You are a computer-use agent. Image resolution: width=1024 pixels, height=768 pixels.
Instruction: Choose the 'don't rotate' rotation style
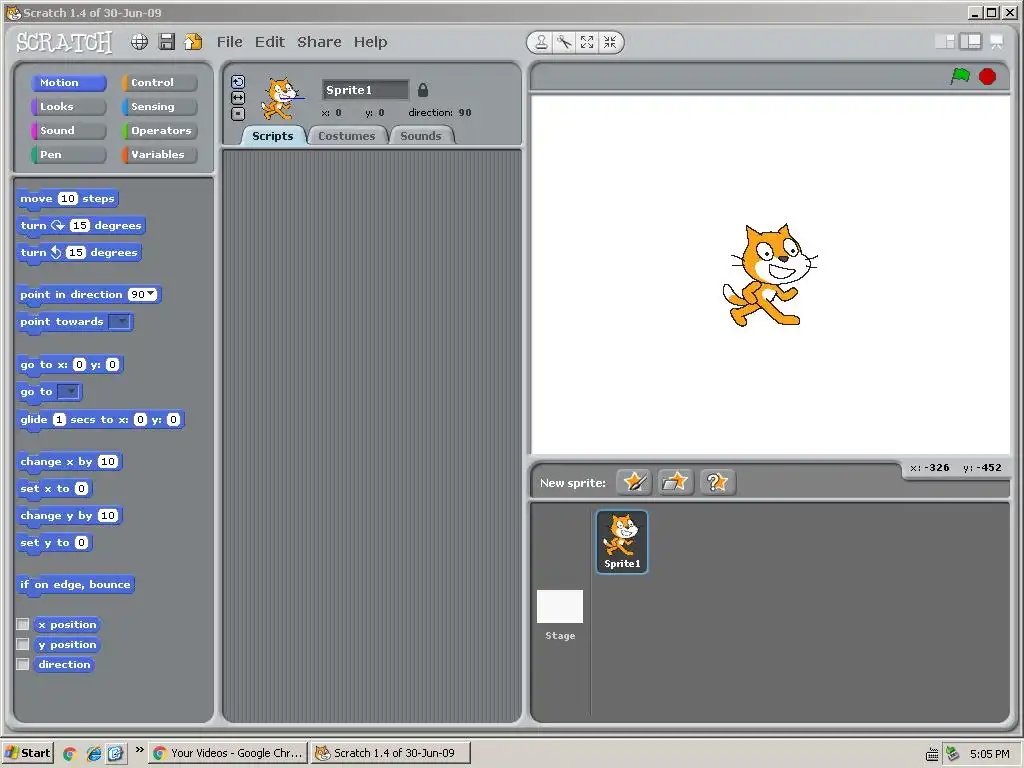coord(238,114)
